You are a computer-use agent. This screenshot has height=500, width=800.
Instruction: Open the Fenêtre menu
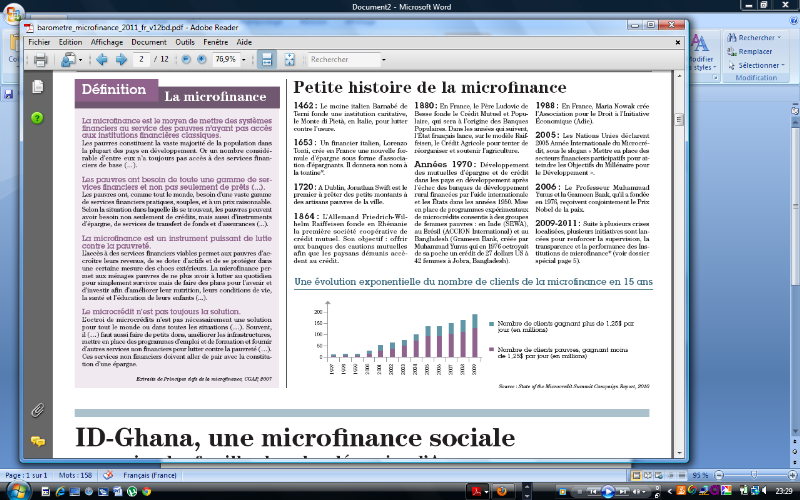(x=215, y=42)
